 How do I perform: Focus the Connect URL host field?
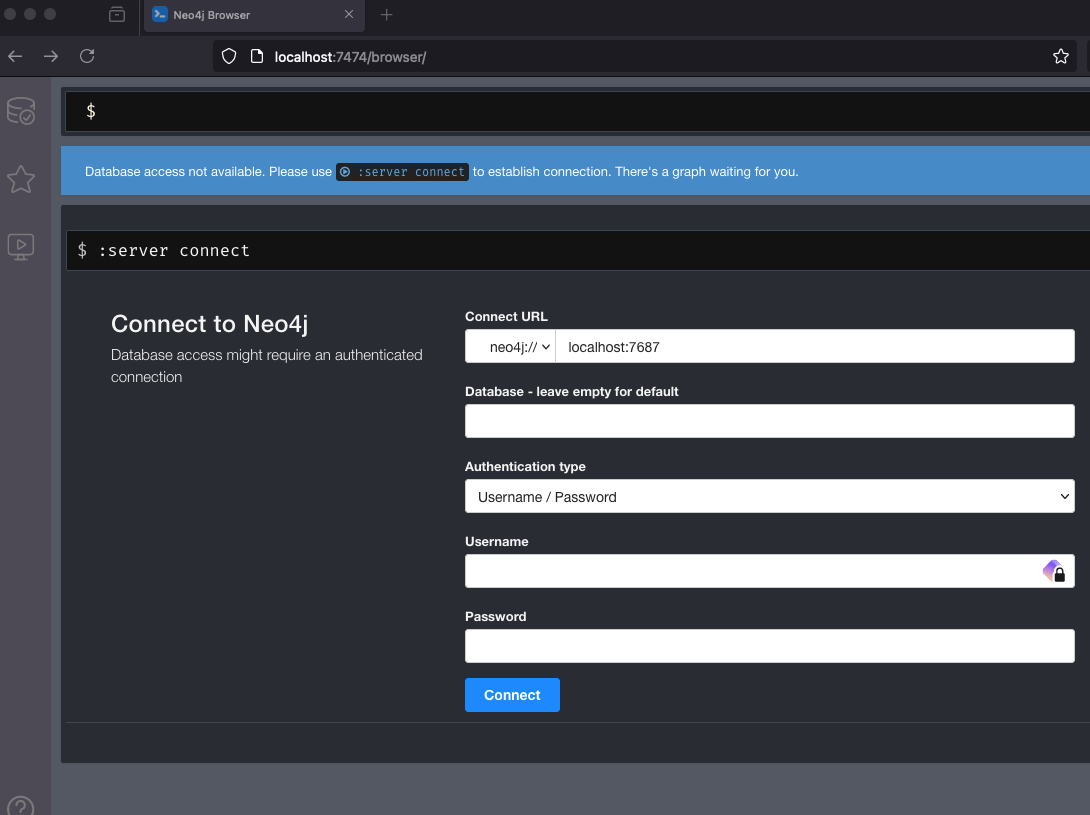click(x=814, y=347)
